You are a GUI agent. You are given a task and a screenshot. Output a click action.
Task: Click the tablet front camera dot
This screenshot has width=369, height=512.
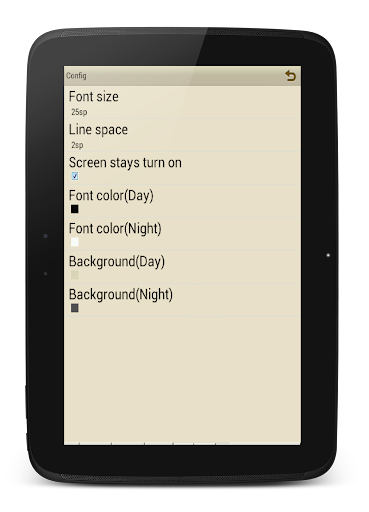(45, 236)
